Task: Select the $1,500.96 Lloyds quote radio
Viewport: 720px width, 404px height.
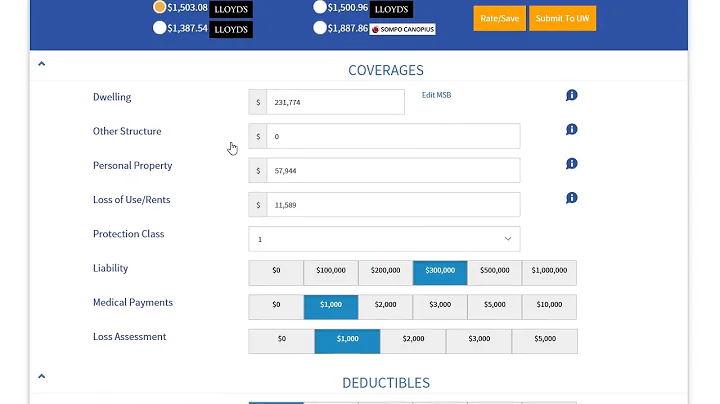Action: pyautogui.click(x=320, y=7)
